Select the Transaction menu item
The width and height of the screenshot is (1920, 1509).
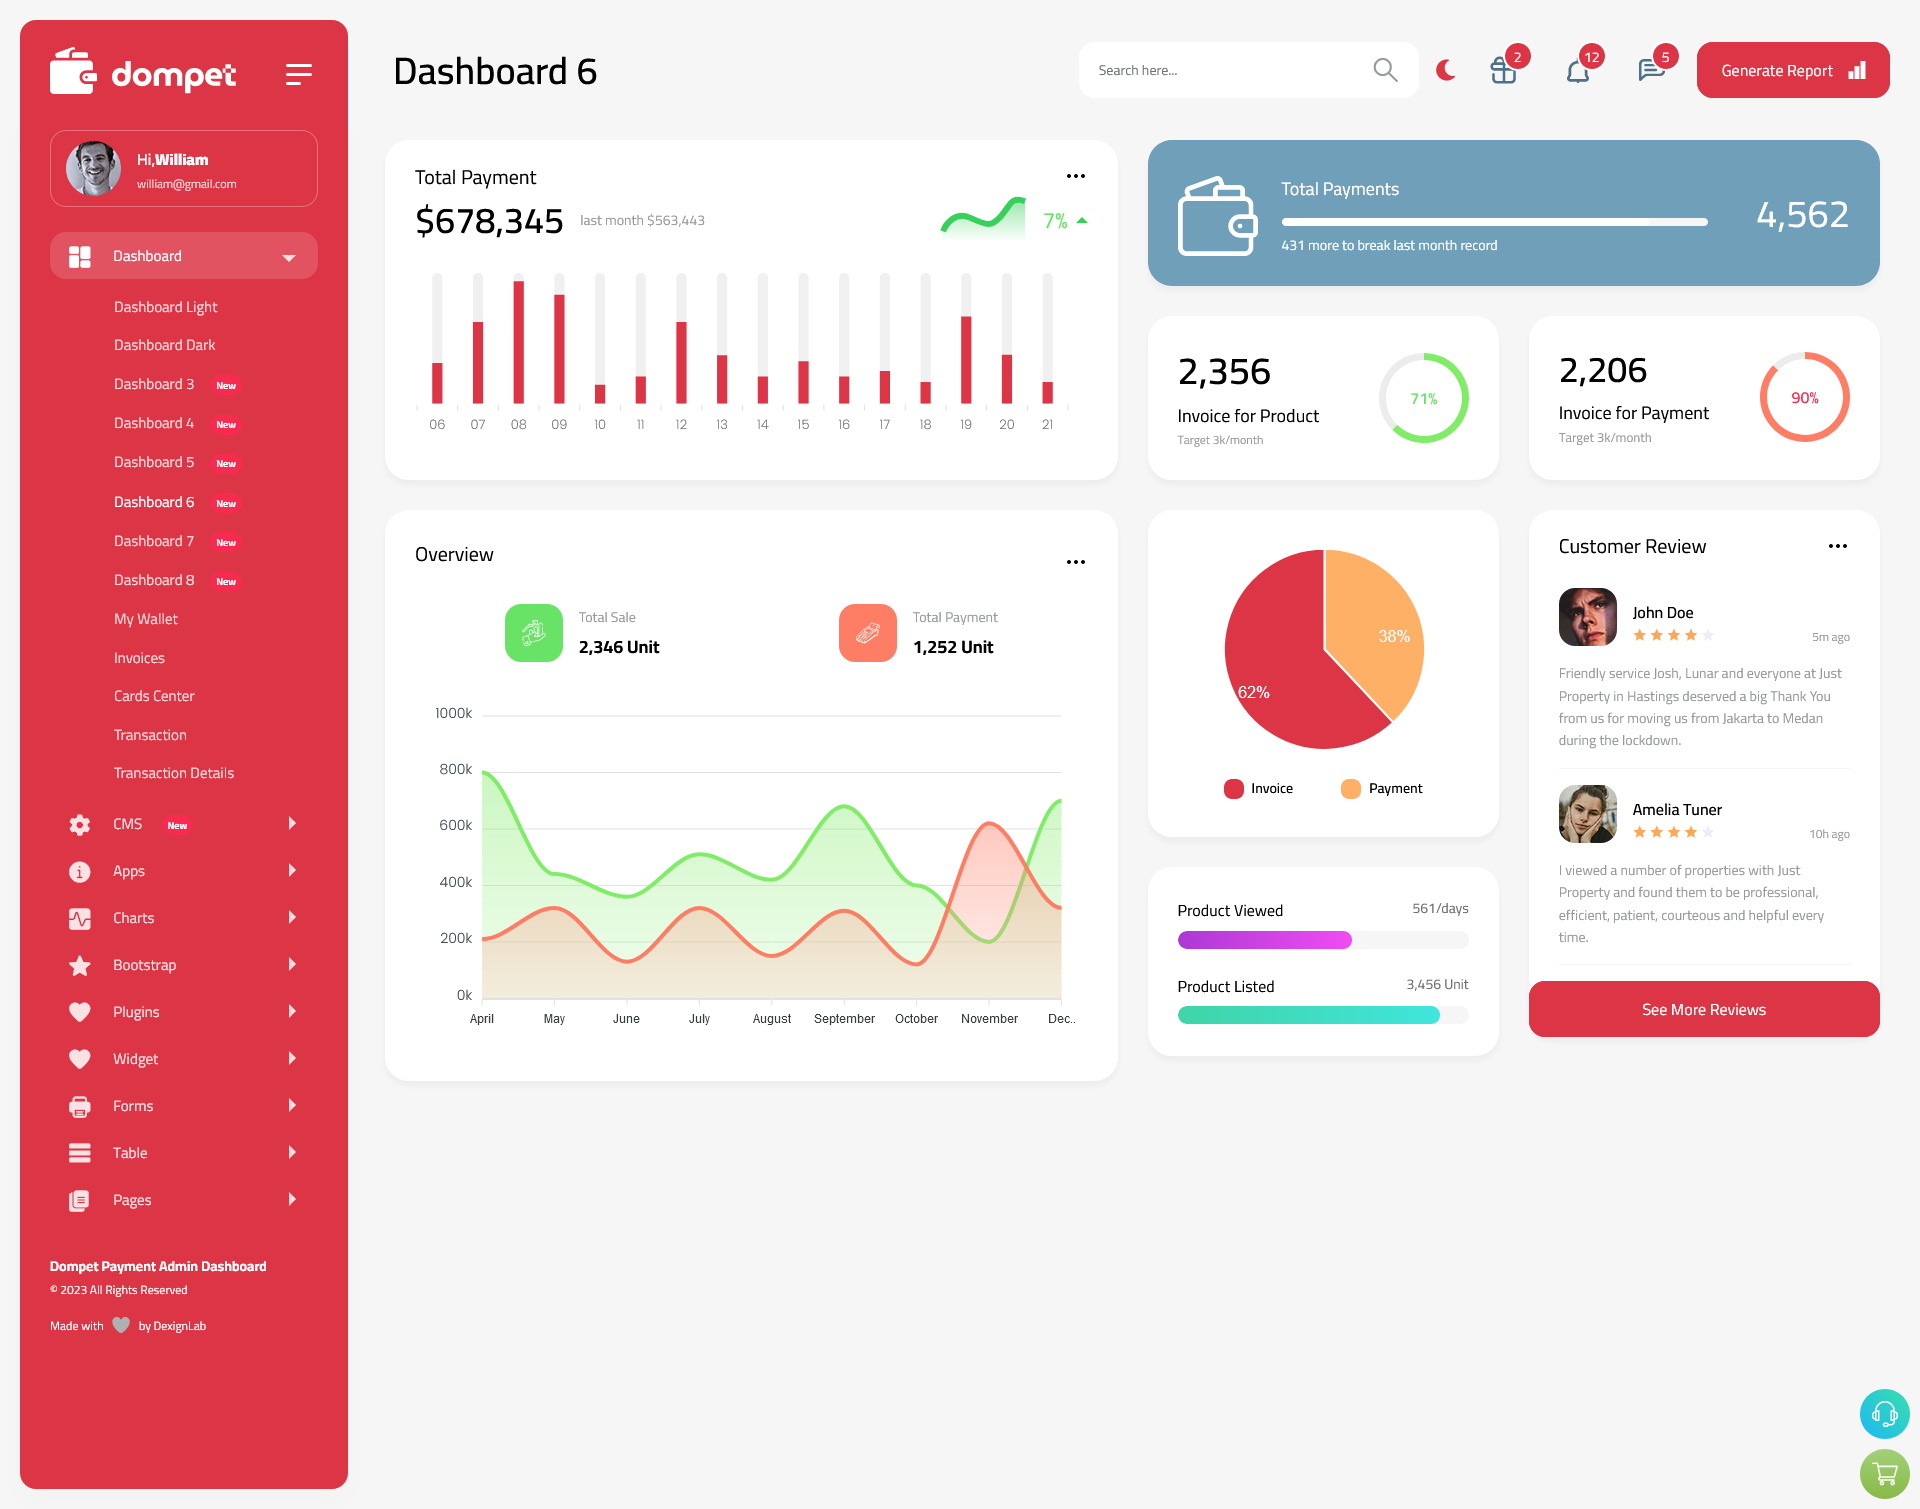coord(153,734)
